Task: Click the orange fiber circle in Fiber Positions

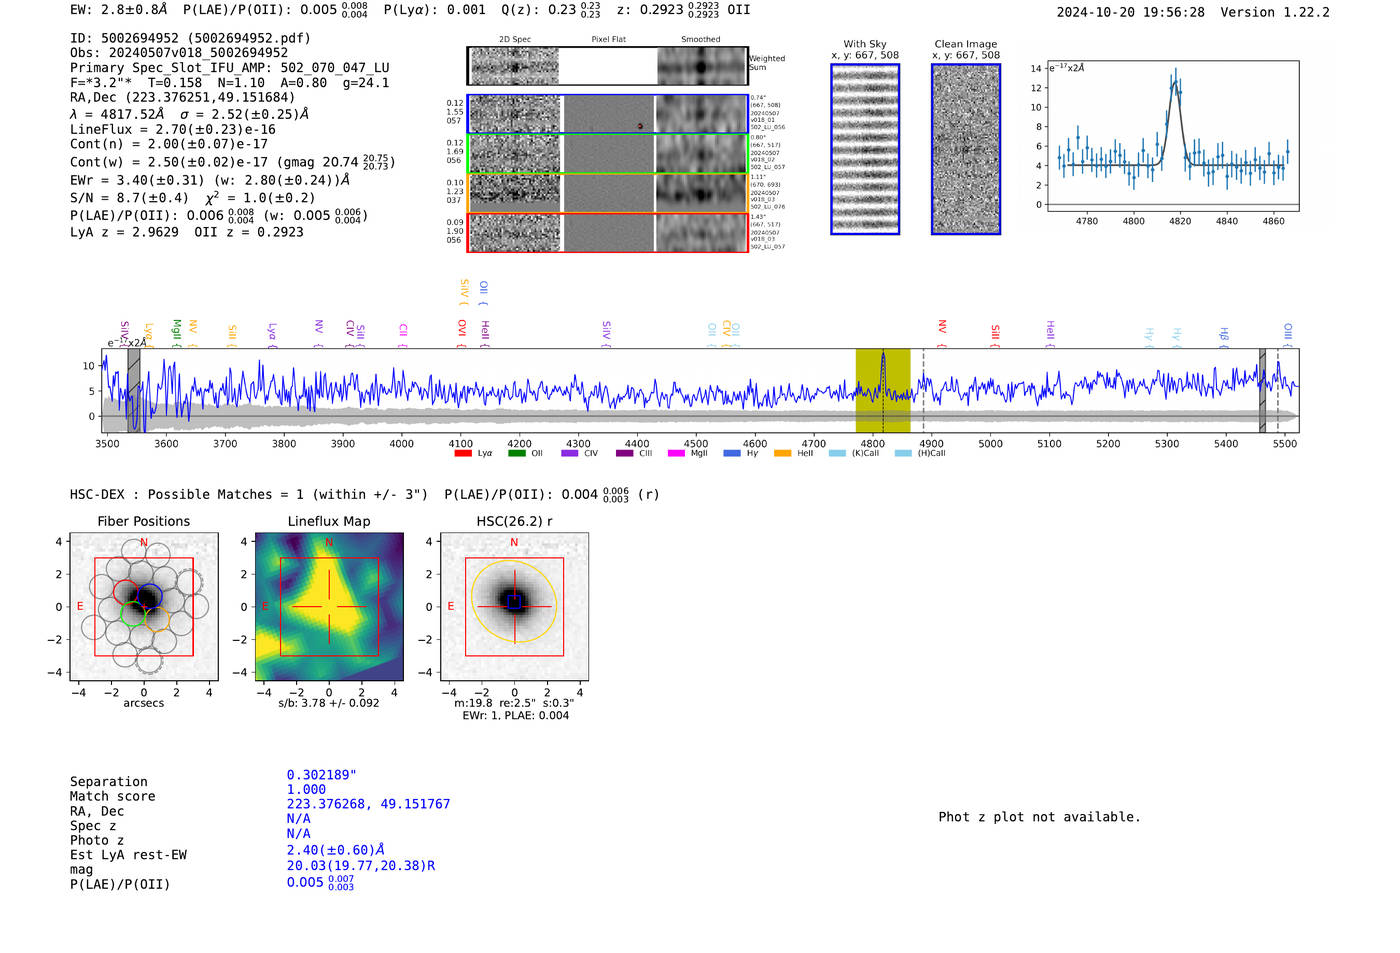Action: point(156,620)
